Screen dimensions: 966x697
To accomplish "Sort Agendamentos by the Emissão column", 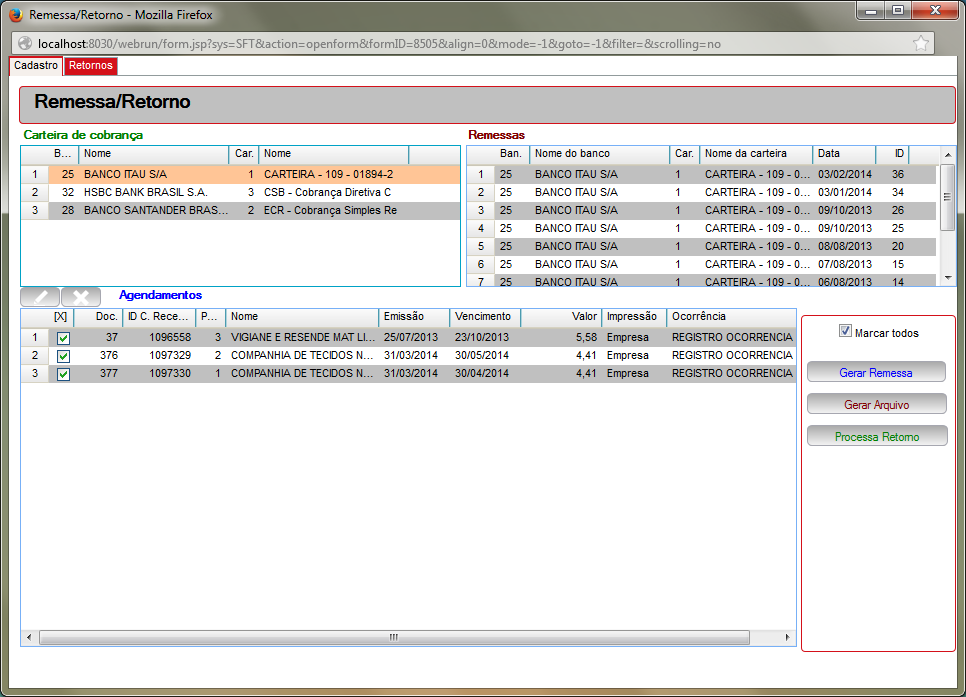I will point(414,317).
